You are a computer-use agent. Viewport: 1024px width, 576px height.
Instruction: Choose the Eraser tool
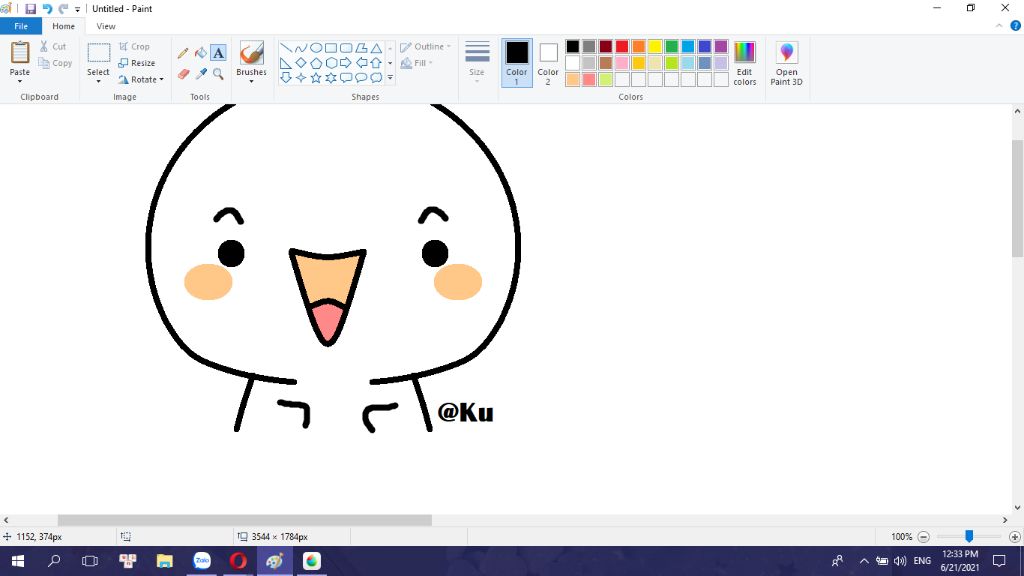coord(183,74)
